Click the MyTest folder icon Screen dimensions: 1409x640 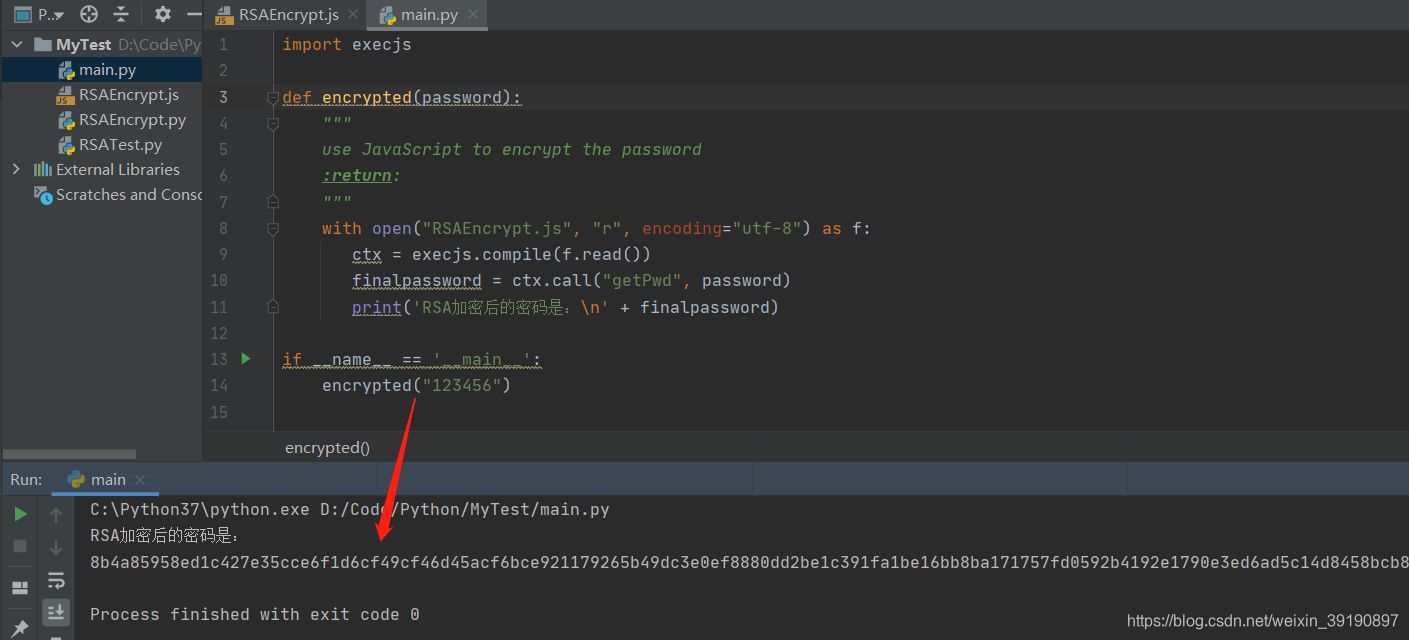[x=43, y=45]
